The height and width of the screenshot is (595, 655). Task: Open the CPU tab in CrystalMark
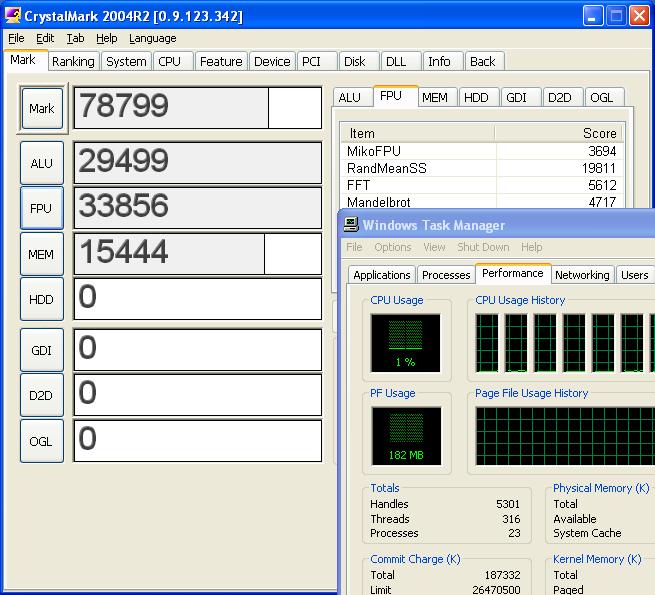coord(173,61)
